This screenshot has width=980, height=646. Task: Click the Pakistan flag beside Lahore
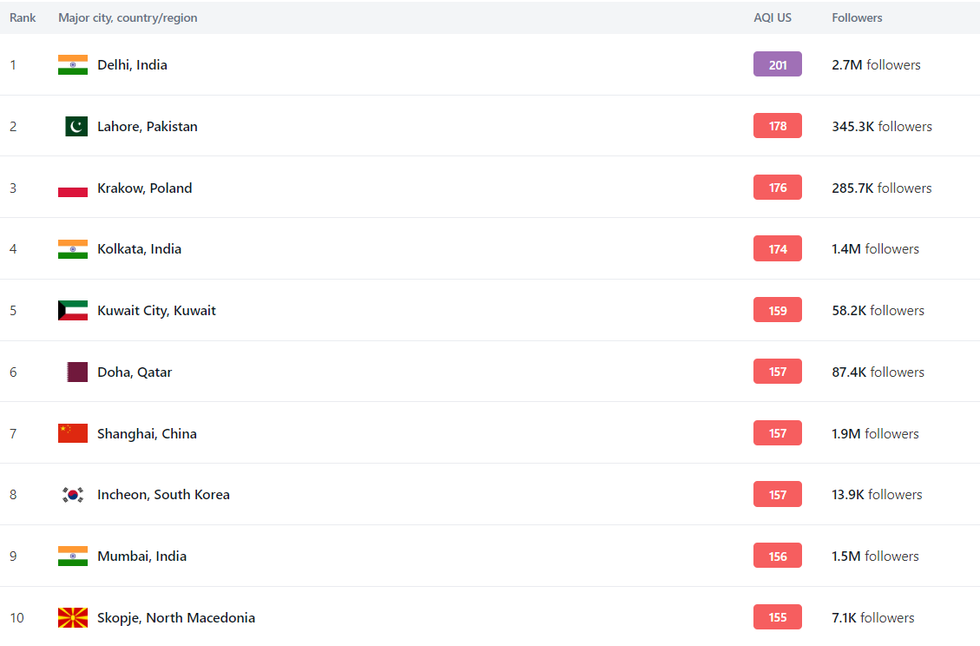pos(76,127)
